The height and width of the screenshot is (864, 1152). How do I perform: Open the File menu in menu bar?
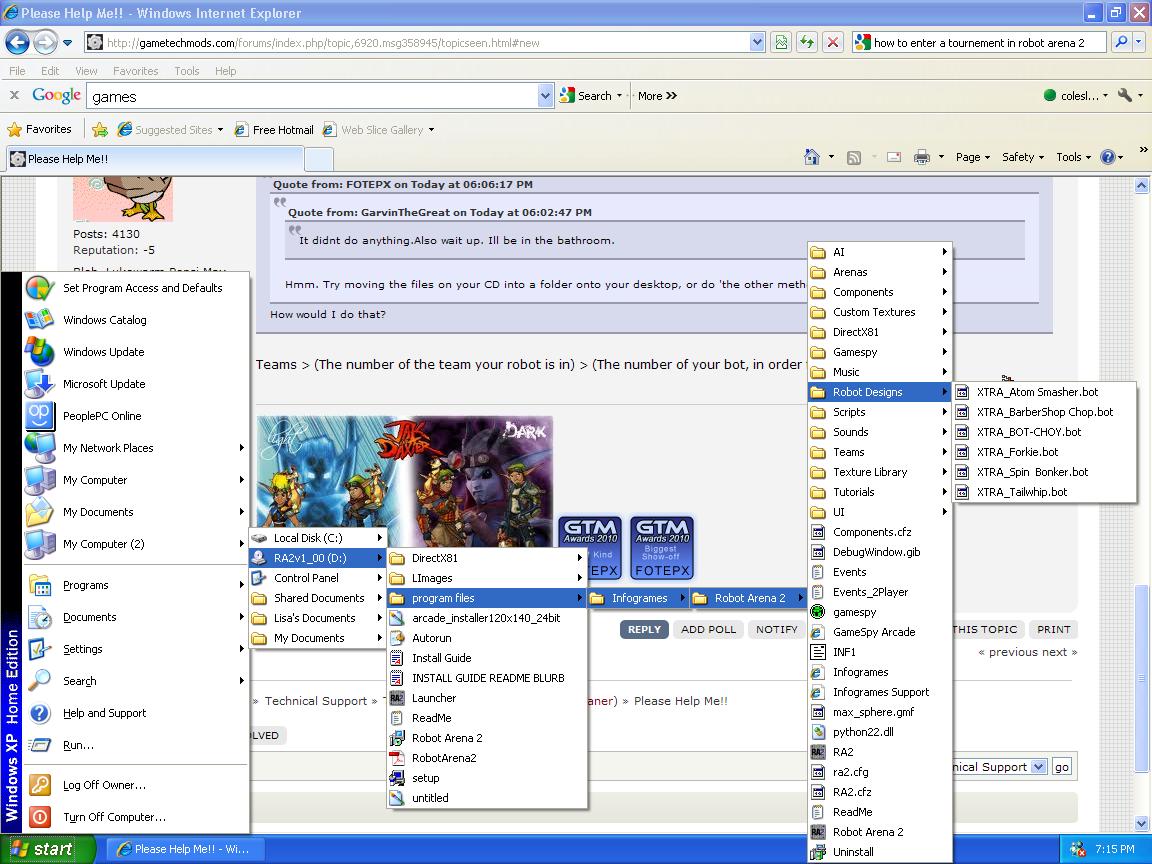17,71
